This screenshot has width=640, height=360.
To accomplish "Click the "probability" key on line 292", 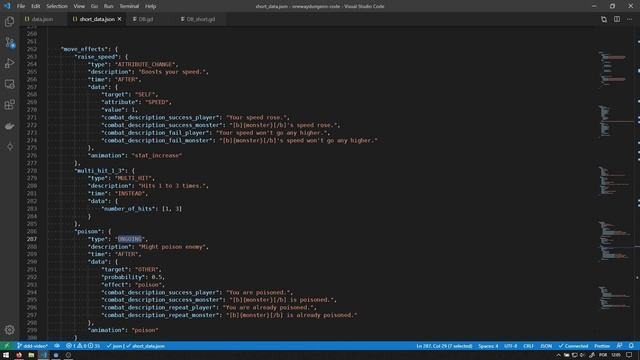I will [x=123, y=277].
